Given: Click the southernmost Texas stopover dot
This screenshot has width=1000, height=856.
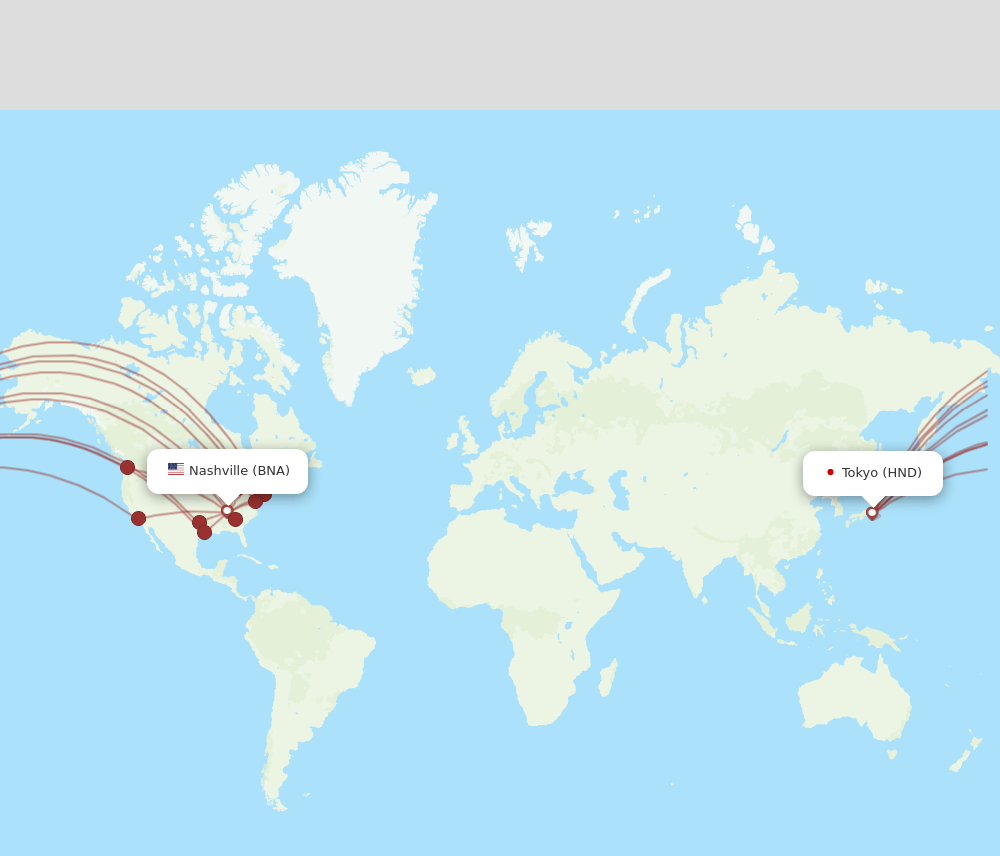Looking at the screenshot, I should (204, 532).
